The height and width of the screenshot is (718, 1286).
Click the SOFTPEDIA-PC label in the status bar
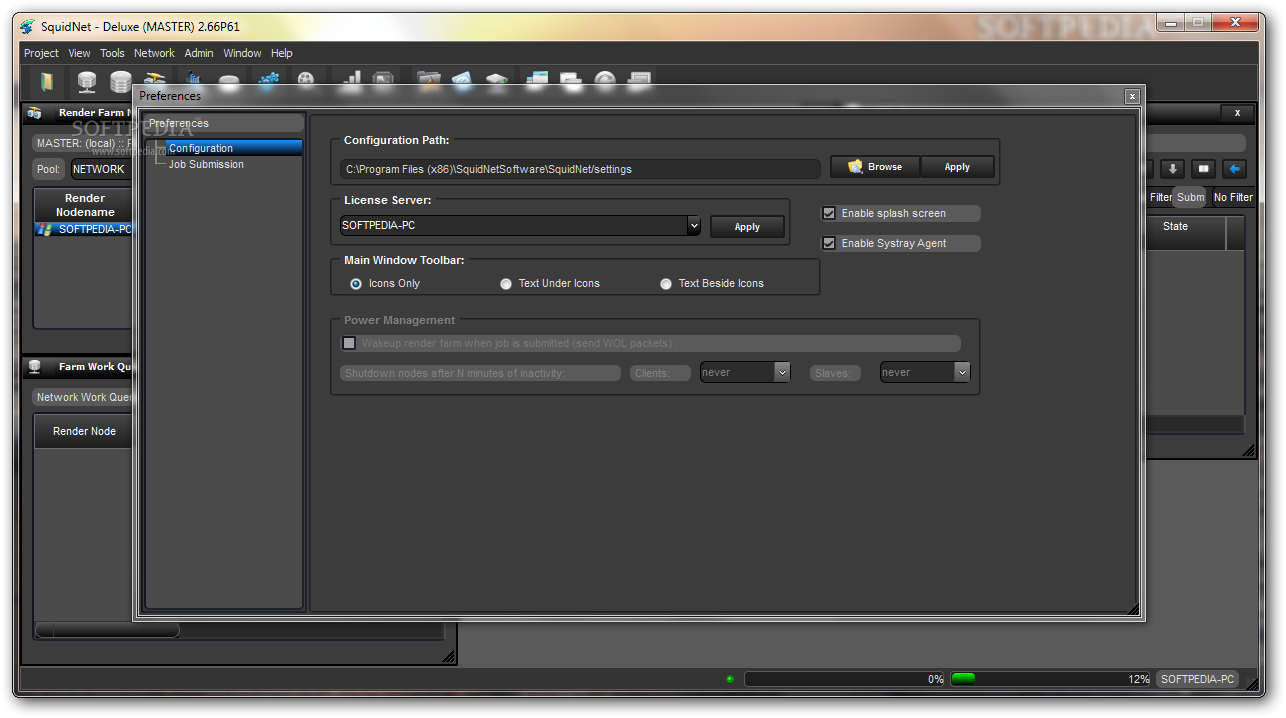1197,679
